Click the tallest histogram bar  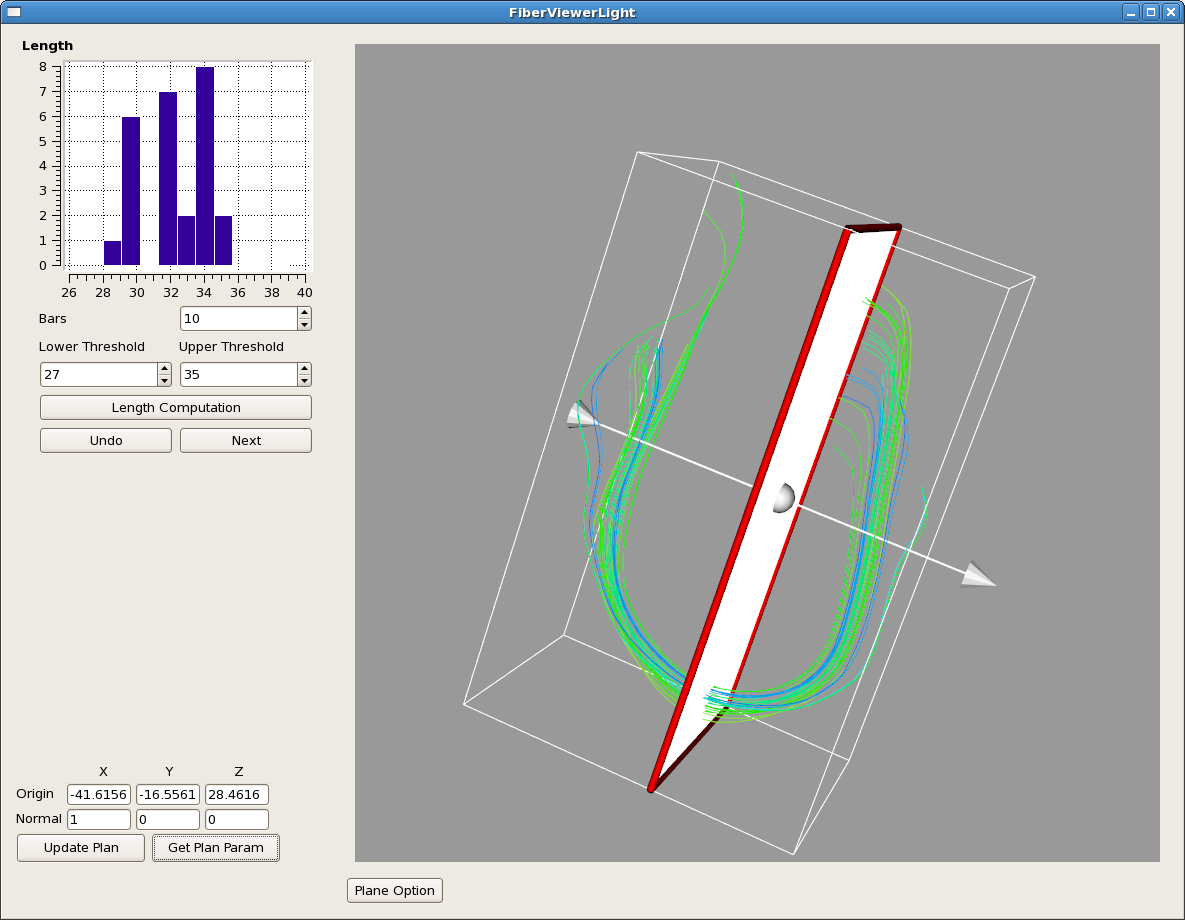[205, 165]
